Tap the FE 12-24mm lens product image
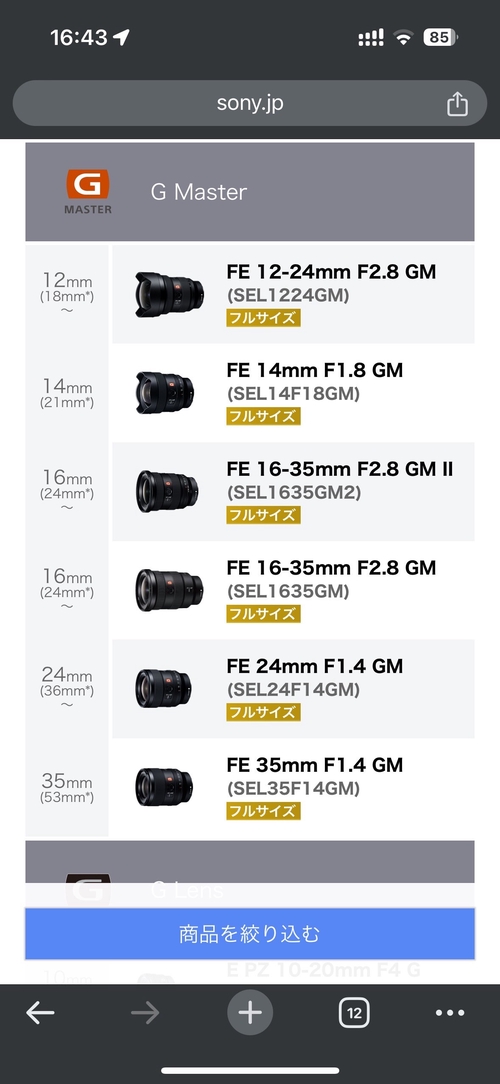 point(169,294)
